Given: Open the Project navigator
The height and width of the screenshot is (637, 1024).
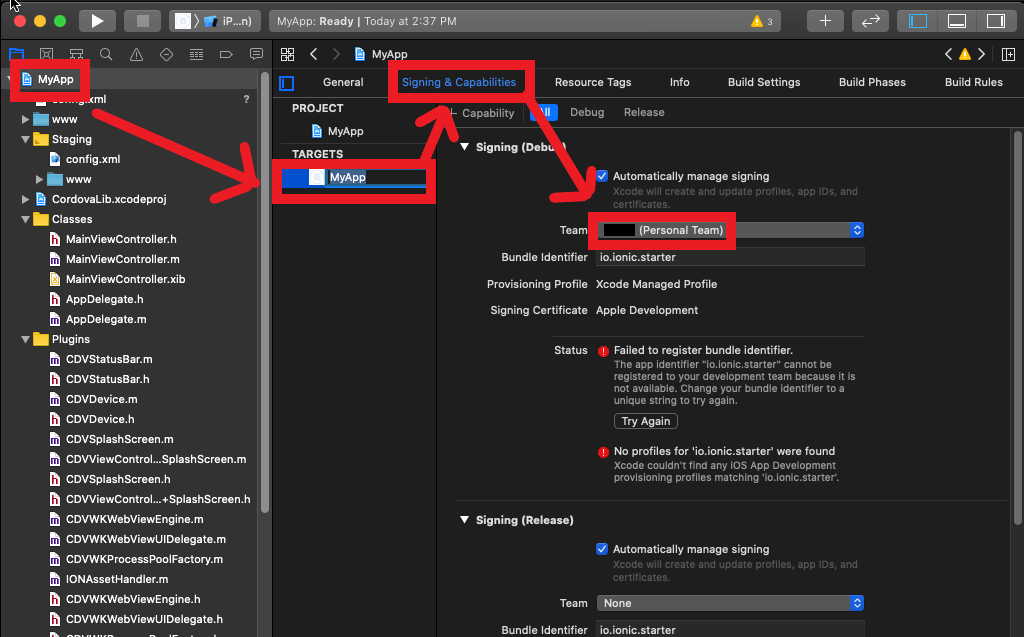Looking at the screenshot, I should coord(16,54).
